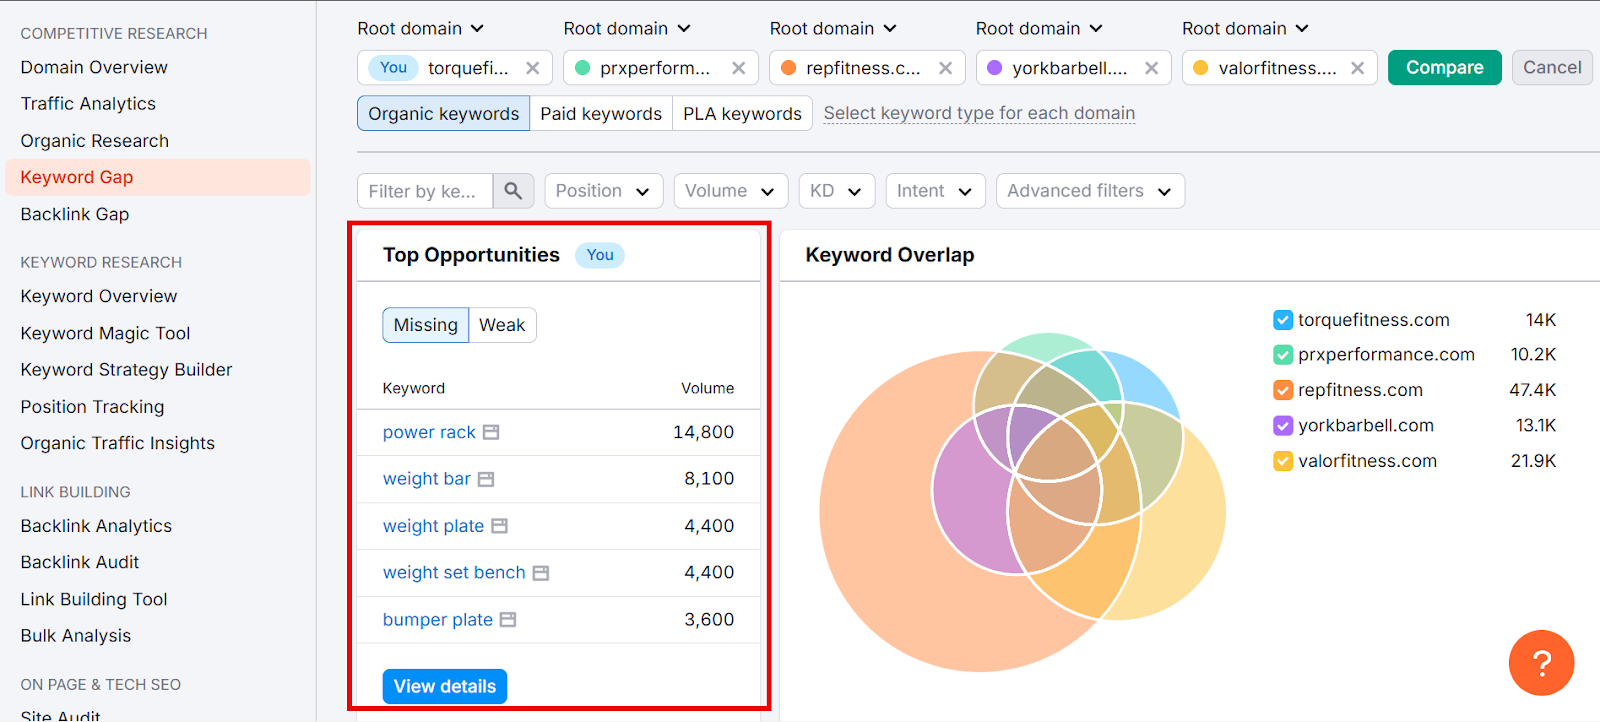Remove the torquefitness domain with its X

click(533, 68)
